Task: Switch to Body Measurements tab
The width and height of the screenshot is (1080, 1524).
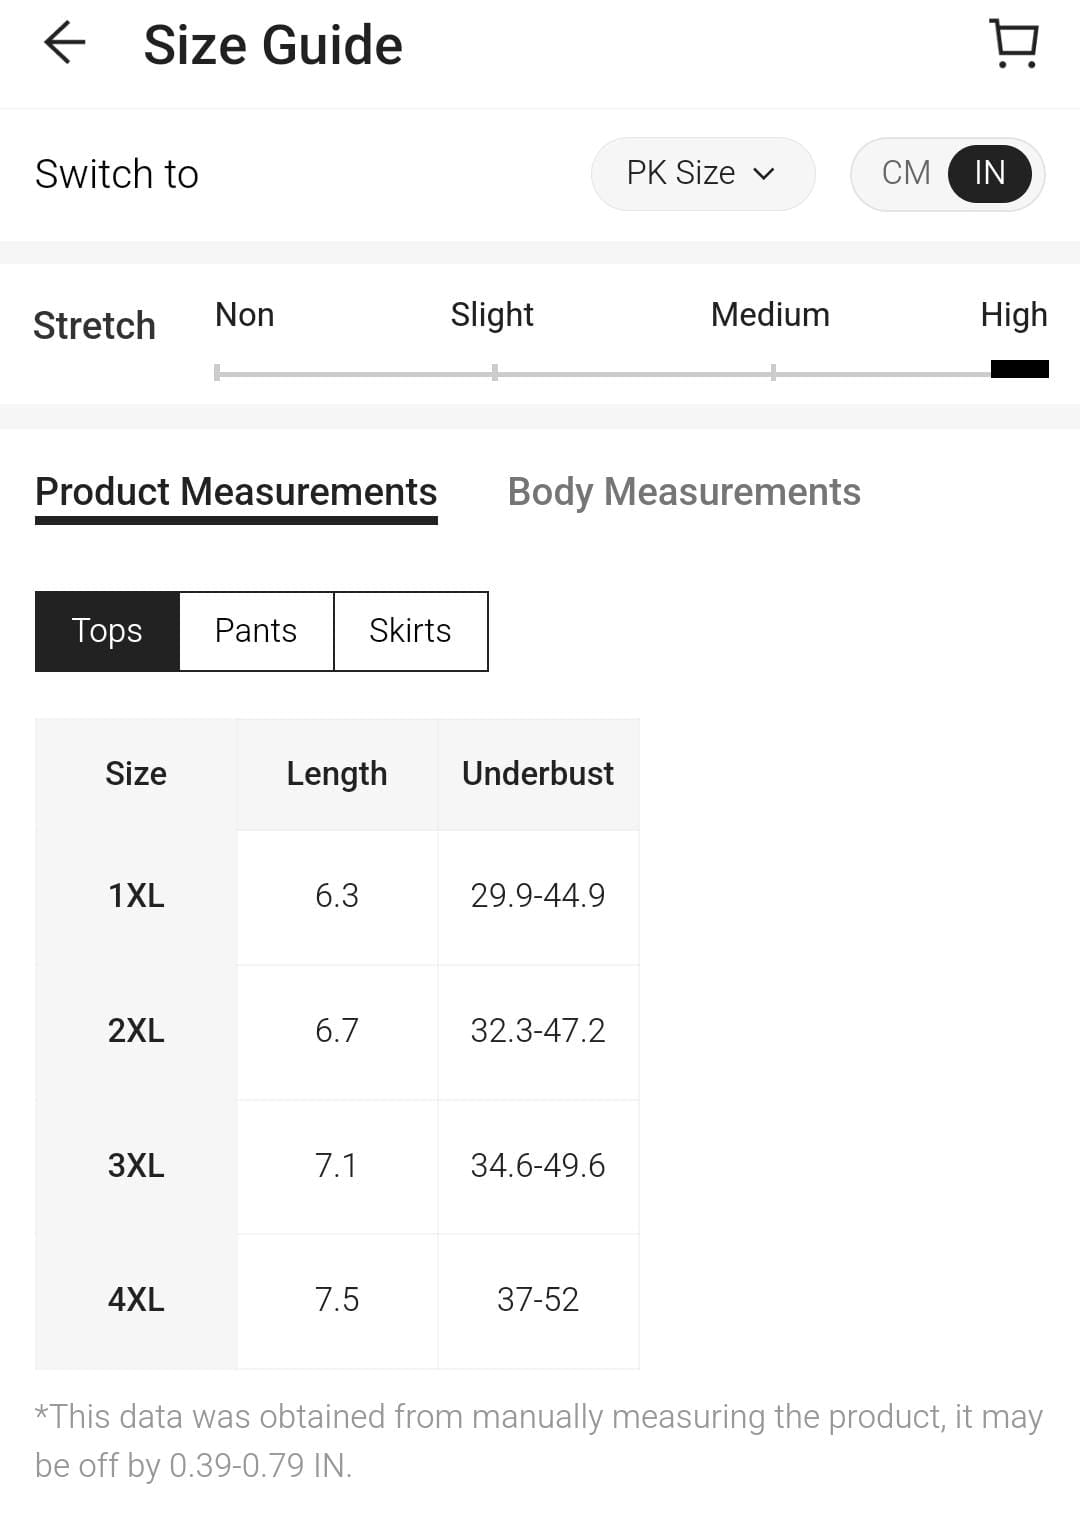Action: pos(684,491)
